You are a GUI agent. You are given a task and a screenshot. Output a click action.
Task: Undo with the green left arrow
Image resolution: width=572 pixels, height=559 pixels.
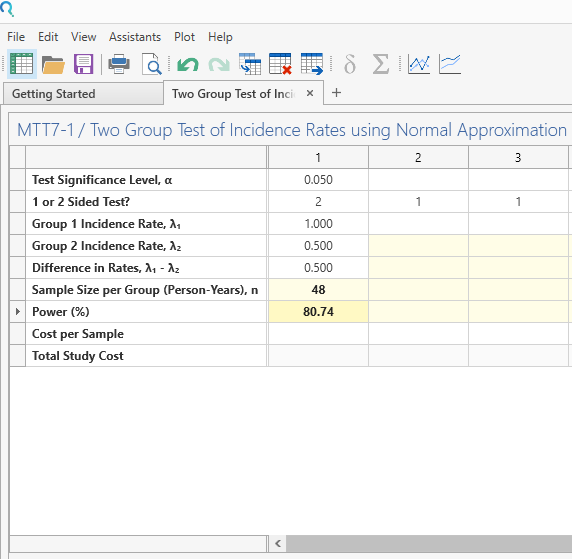tap(188, 65)
